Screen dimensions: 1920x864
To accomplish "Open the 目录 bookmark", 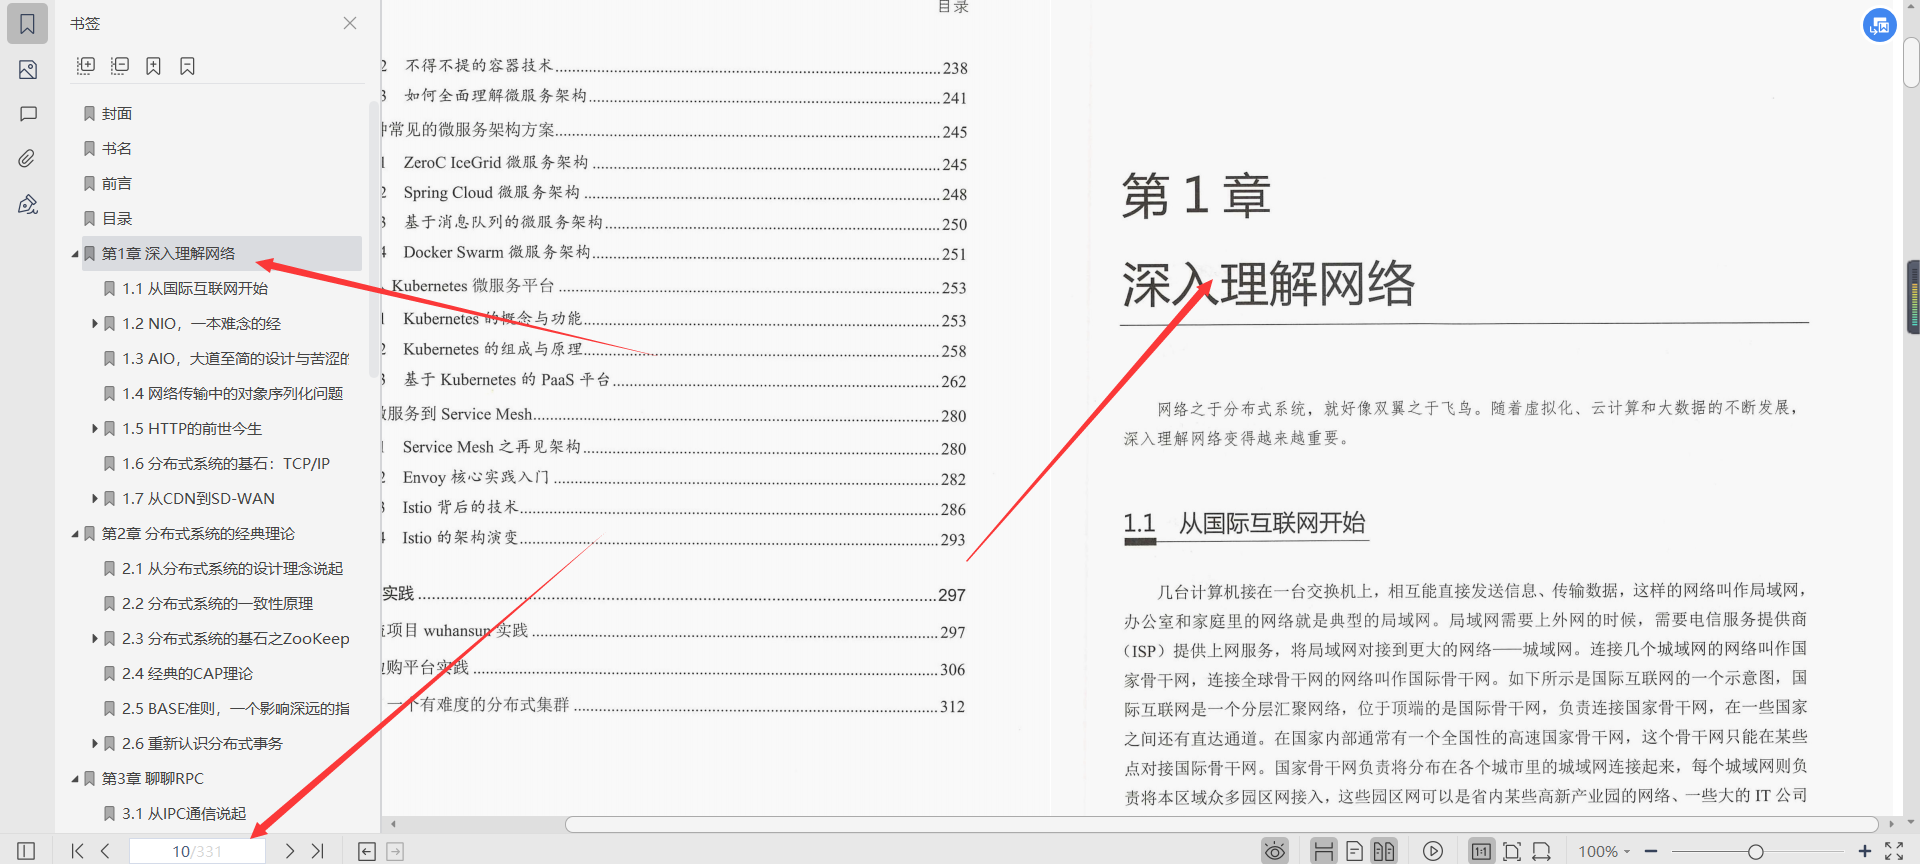I will tap(116, 219).
